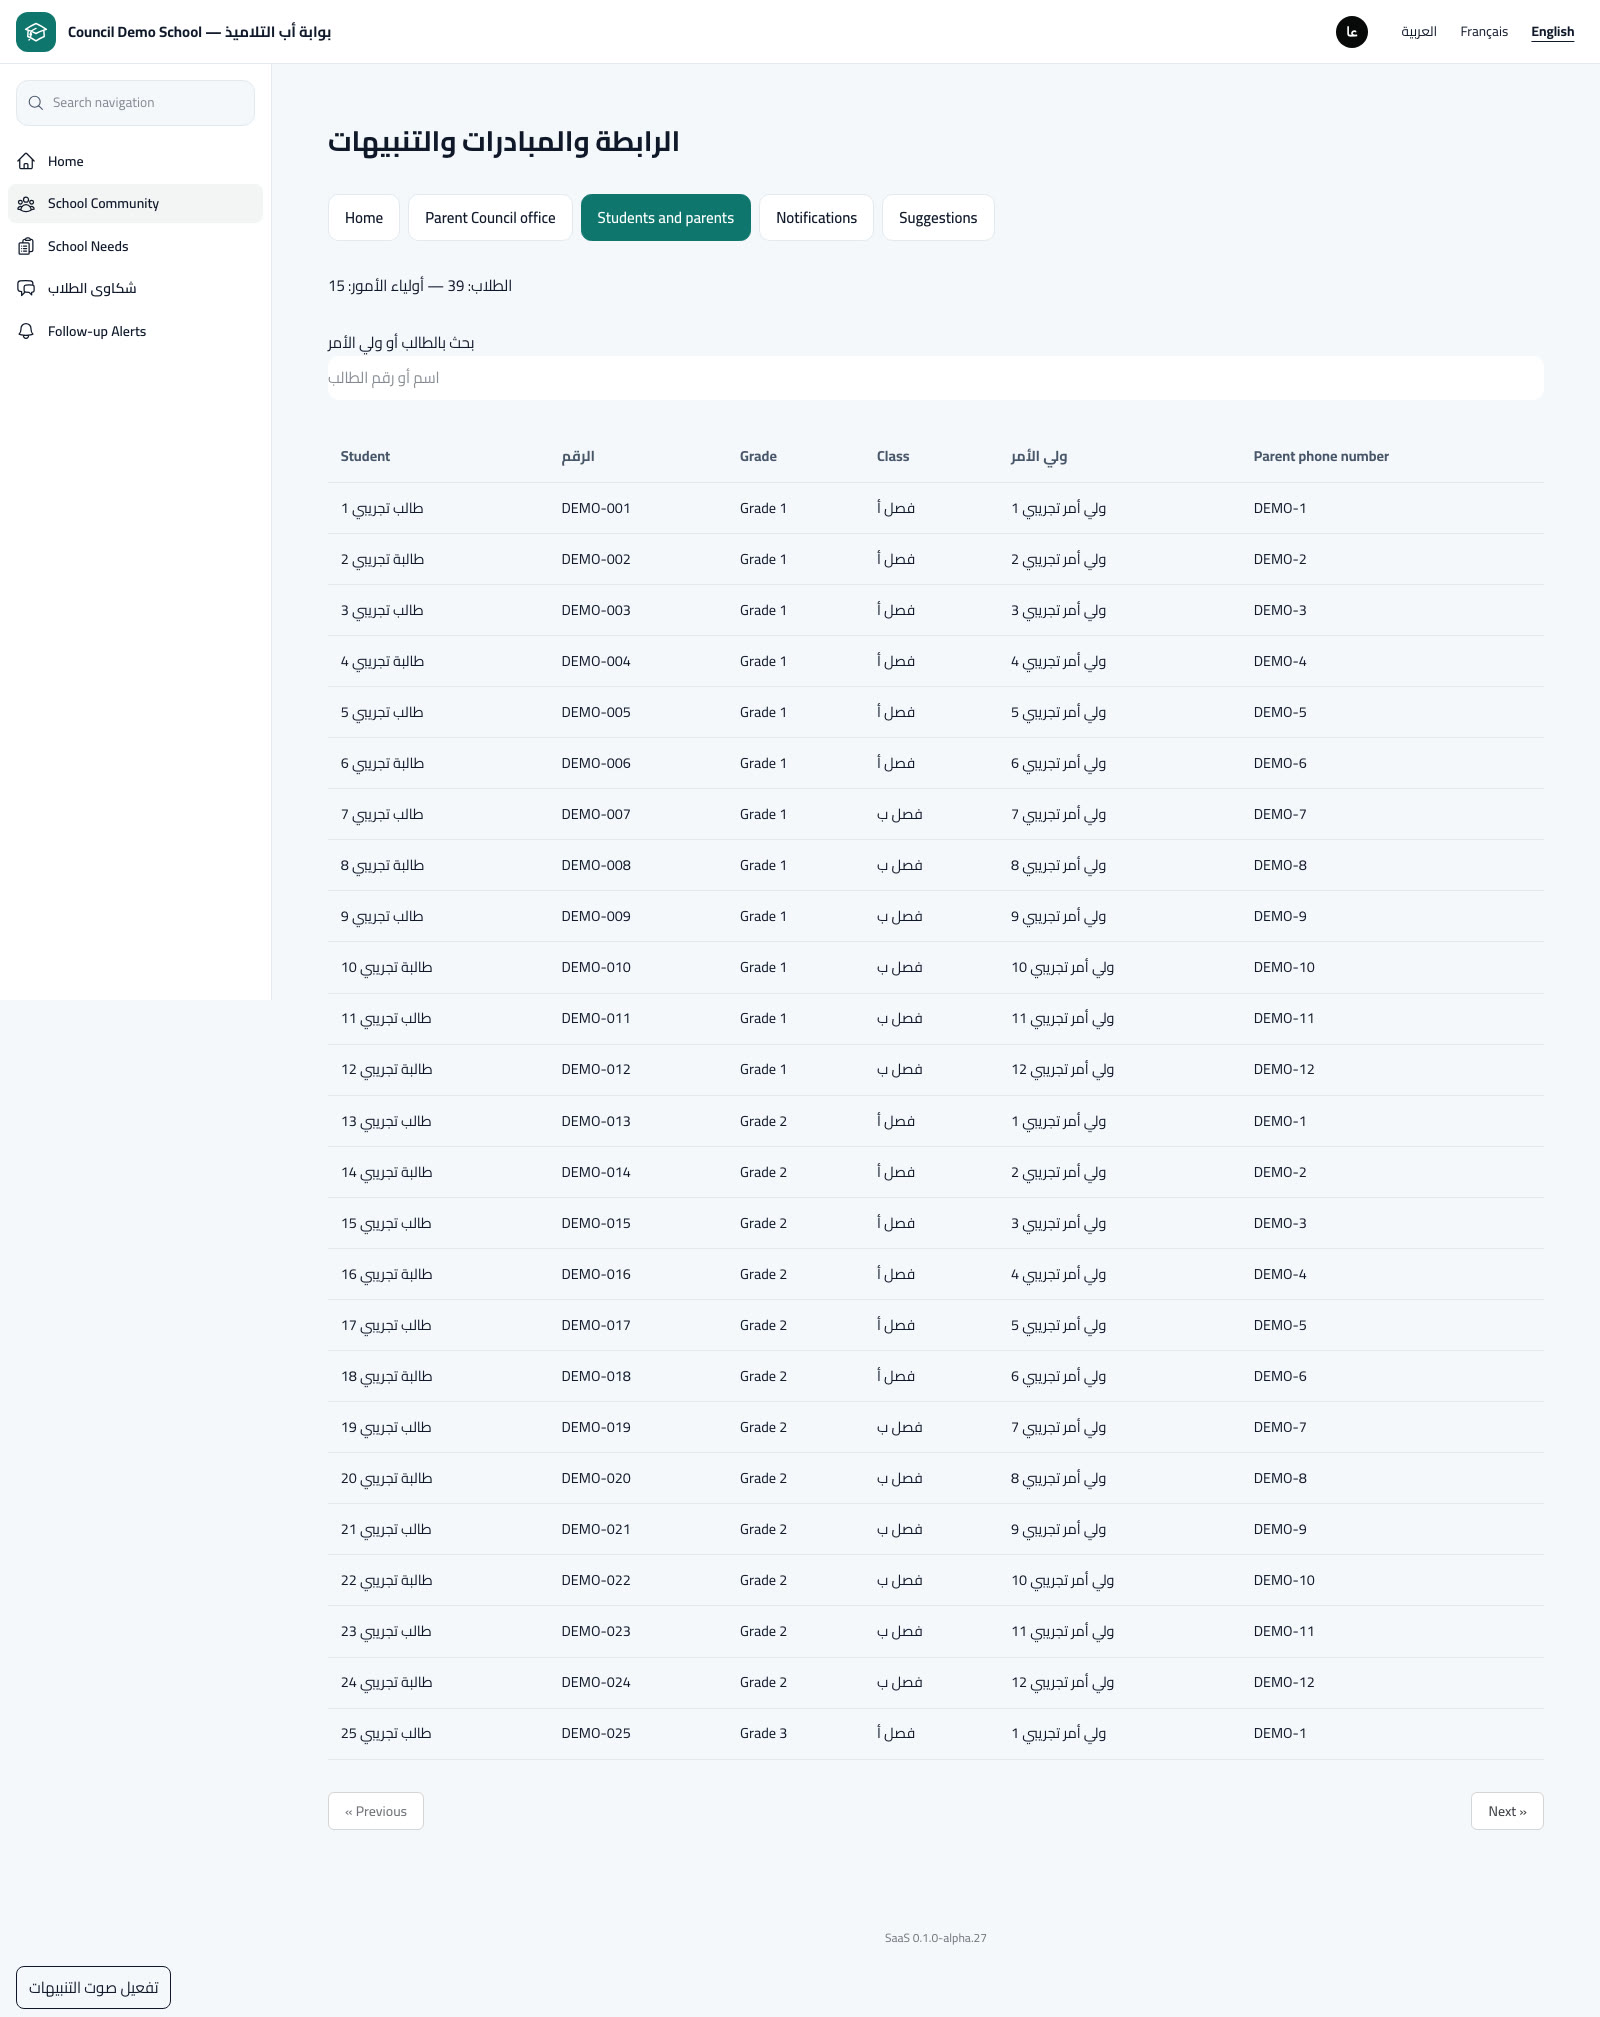Go to the Next page

1507,1811
